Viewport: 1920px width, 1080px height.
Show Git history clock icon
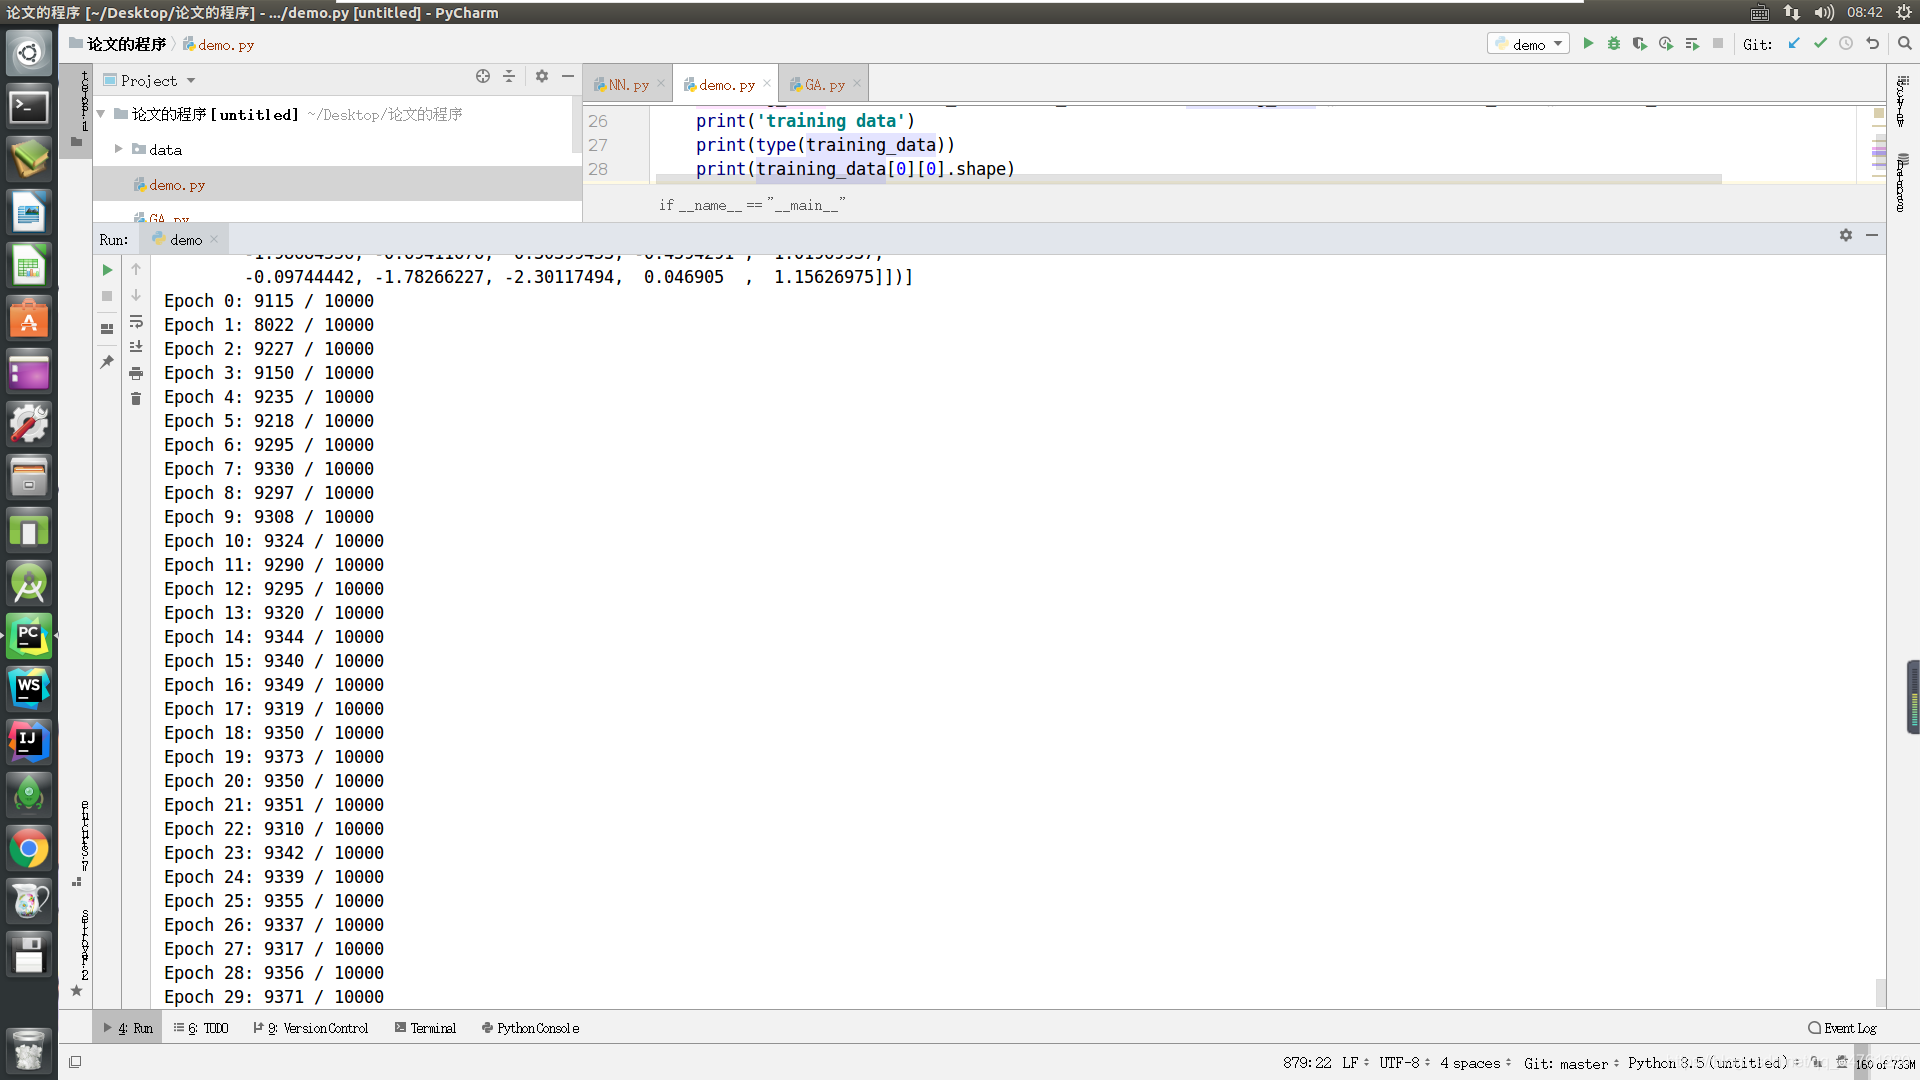point(1846,44)
